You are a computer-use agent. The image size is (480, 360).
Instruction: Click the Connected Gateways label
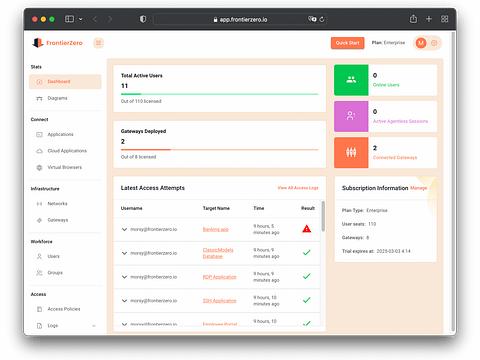395,157
